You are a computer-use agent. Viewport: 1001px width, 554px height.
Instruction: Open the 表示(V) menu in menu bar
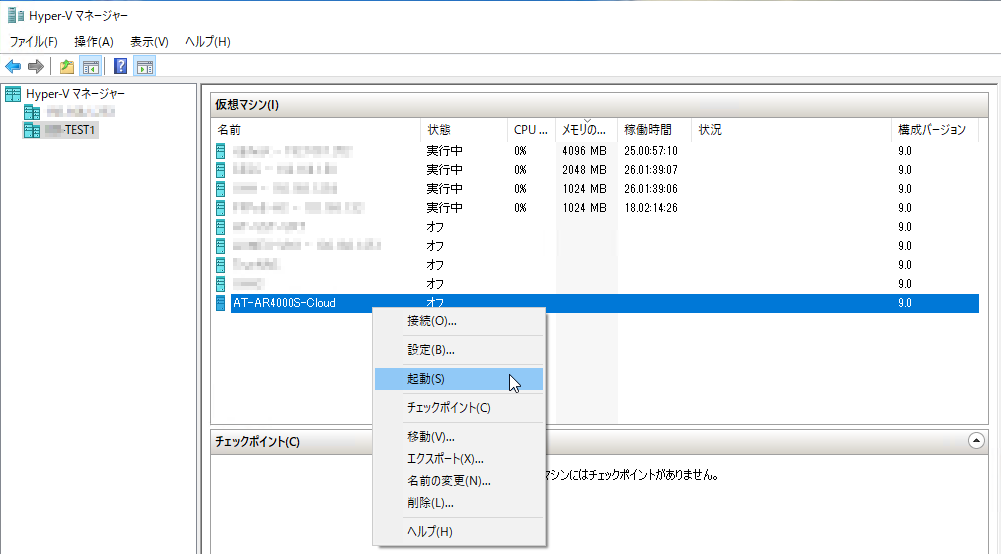point(149,42)
